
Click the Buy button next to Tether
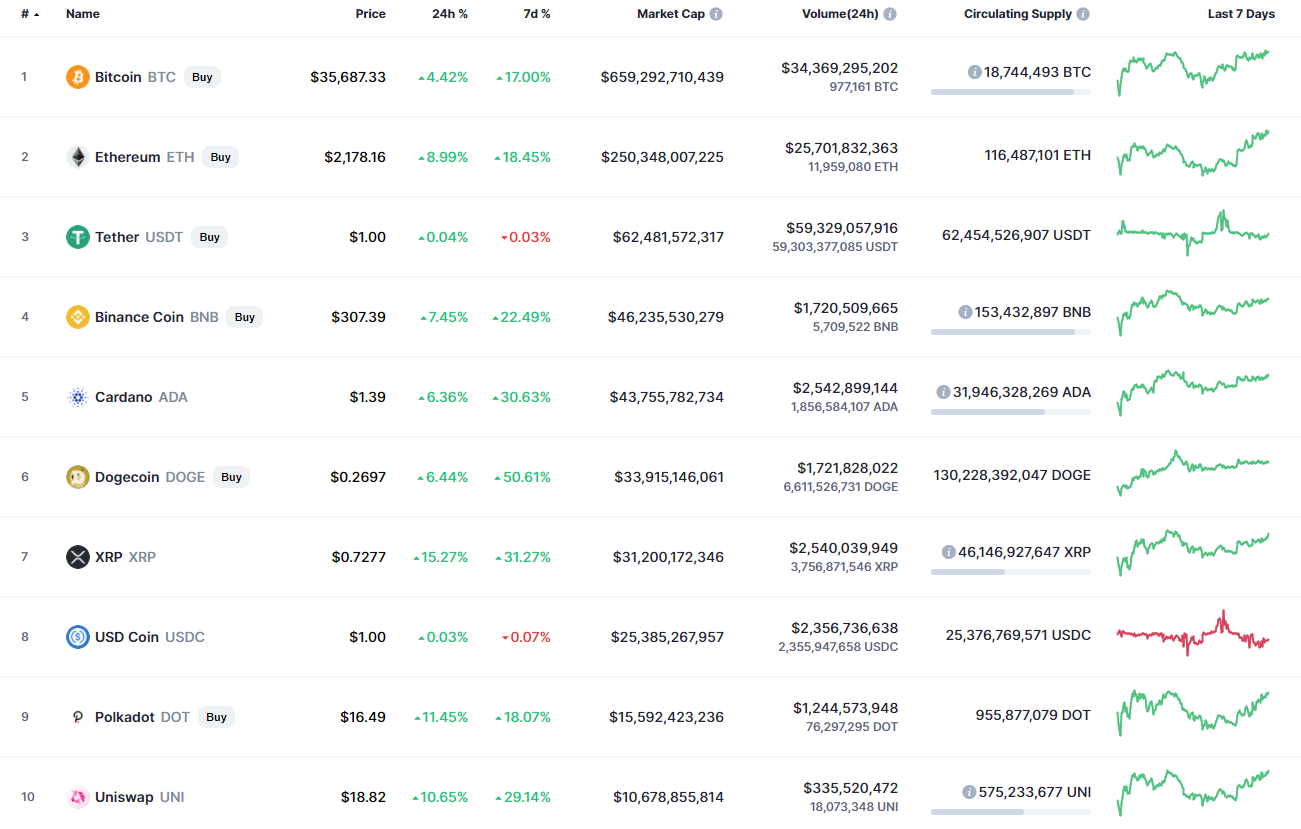click(210, 237)
